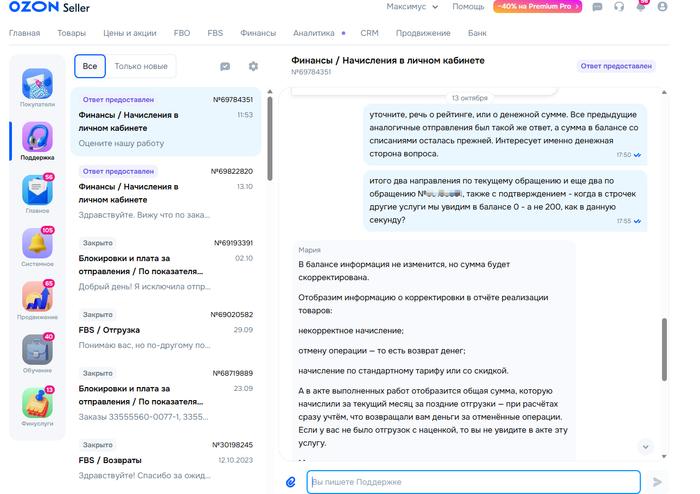Click the conversation vertical scrollbar

click(663, 350)
